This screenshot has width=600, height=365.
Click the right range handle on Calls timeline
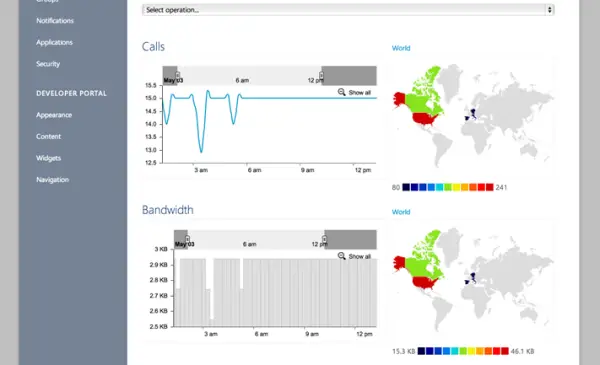click(x=321, y=76)
